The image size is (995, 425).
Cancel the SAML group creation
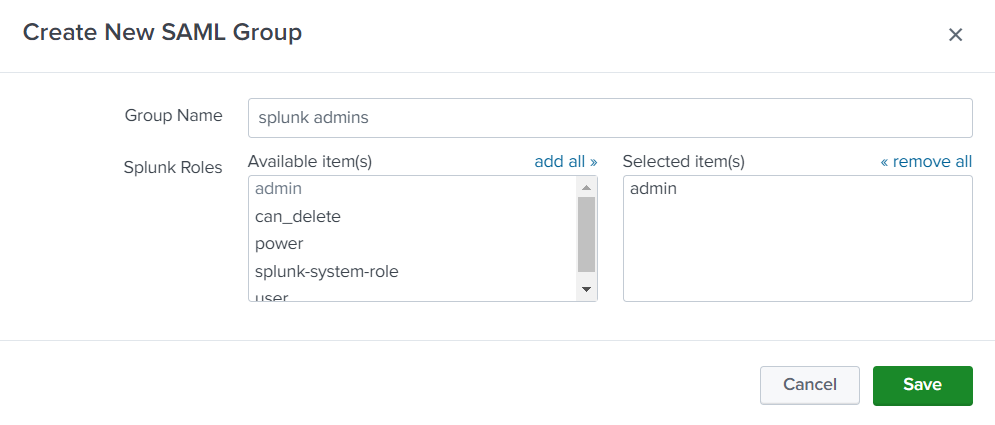coord(810,385)
